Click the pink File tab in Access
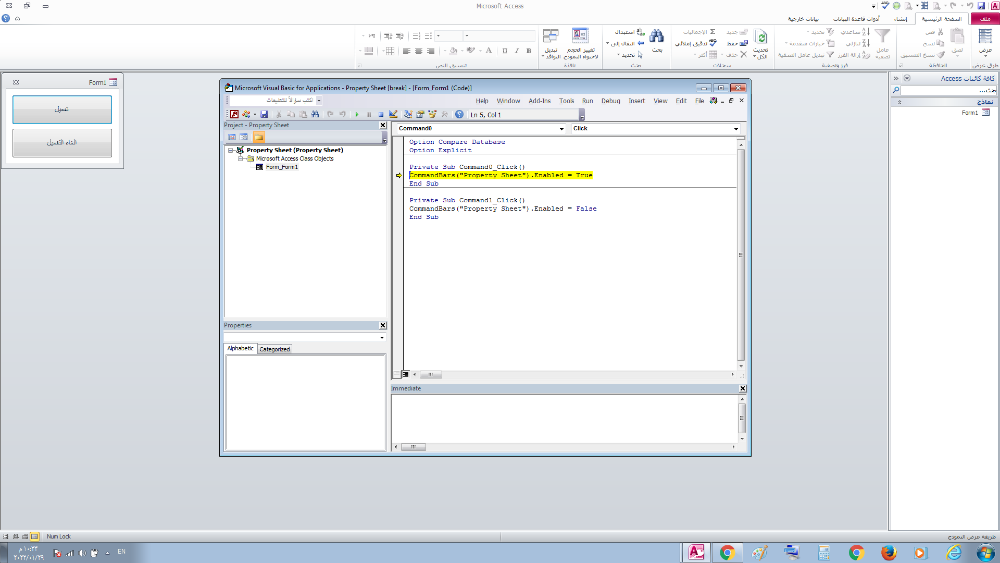The height and width of the screenshot is (563, 1000). [985, 19]
